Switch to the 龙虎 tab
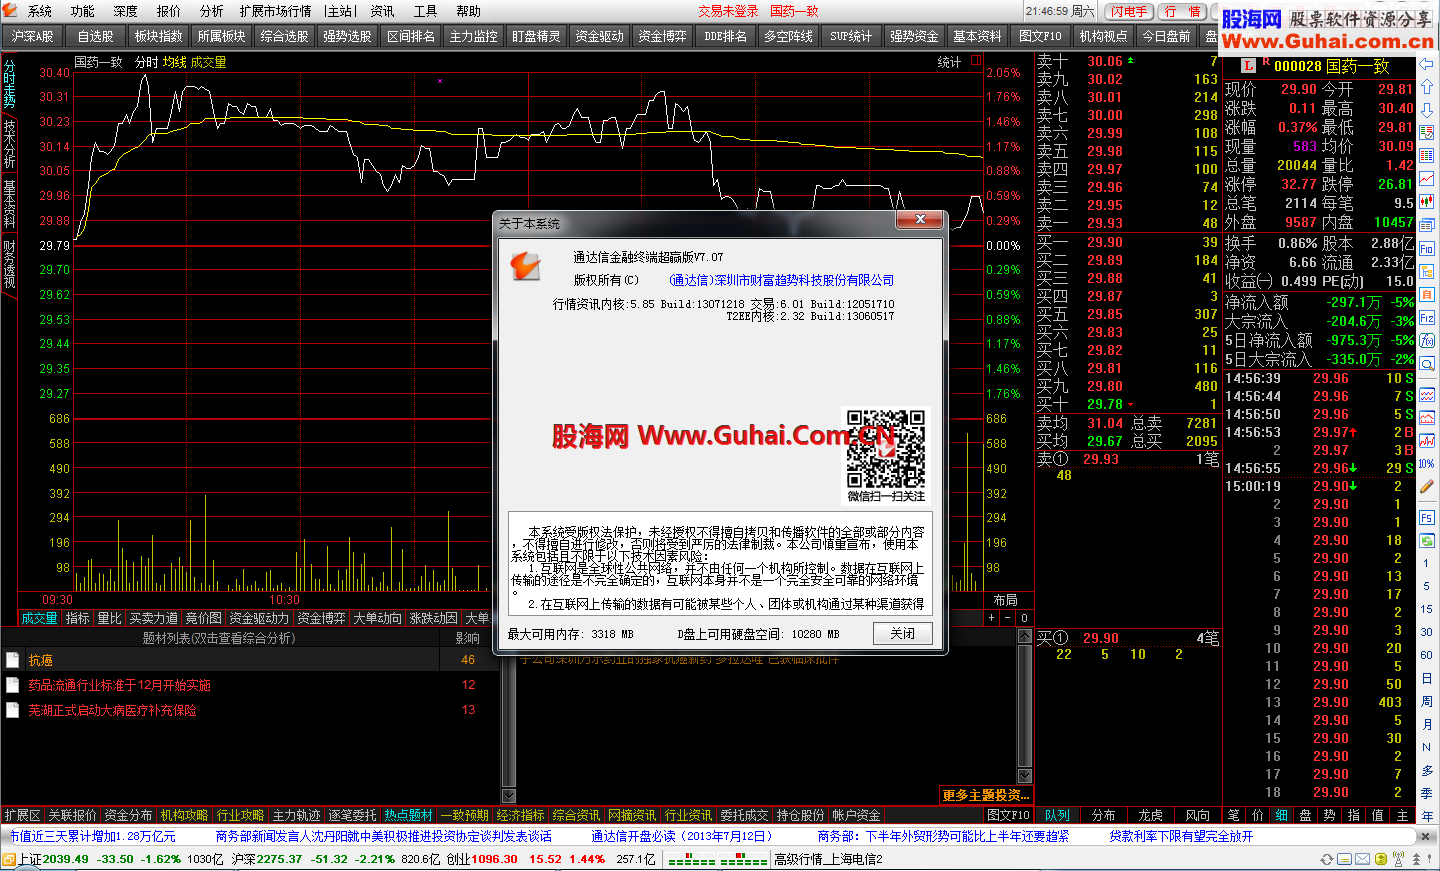1440x871 pixels. point(1151,815)
